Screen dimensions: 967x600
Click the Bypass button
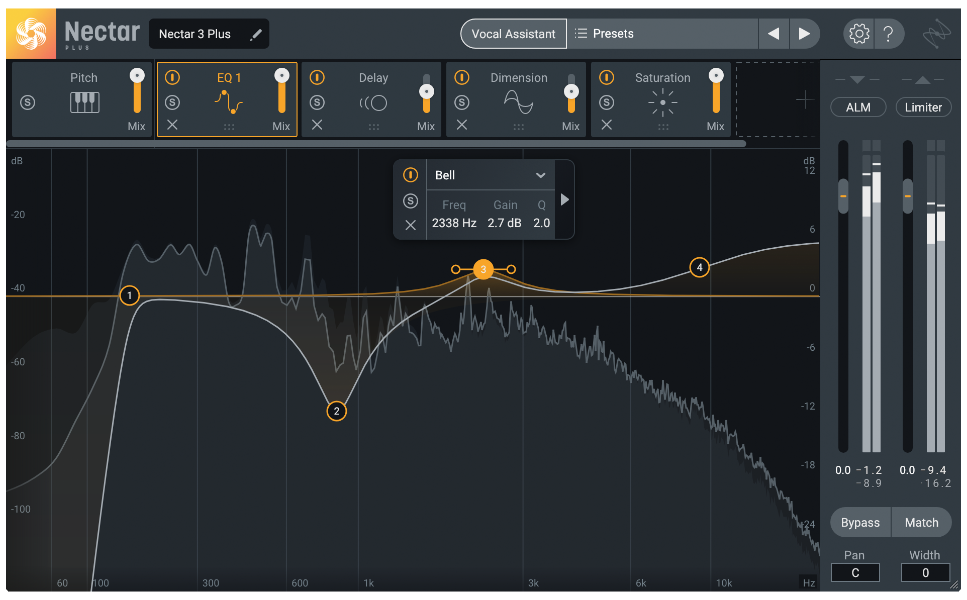(x=860, y=523)
